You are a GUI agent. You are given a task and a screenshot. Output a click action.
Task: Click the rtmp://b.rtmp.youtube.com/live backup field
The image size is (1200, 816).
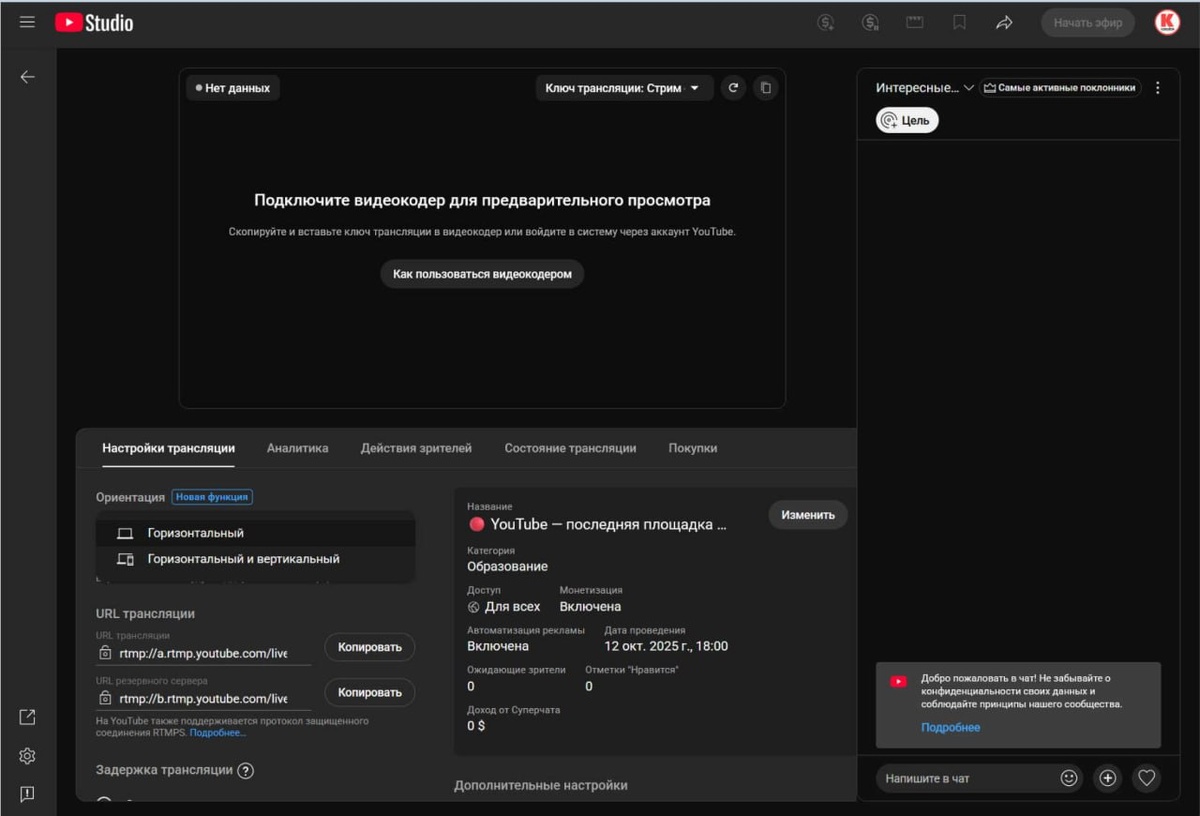coord(204,698)
